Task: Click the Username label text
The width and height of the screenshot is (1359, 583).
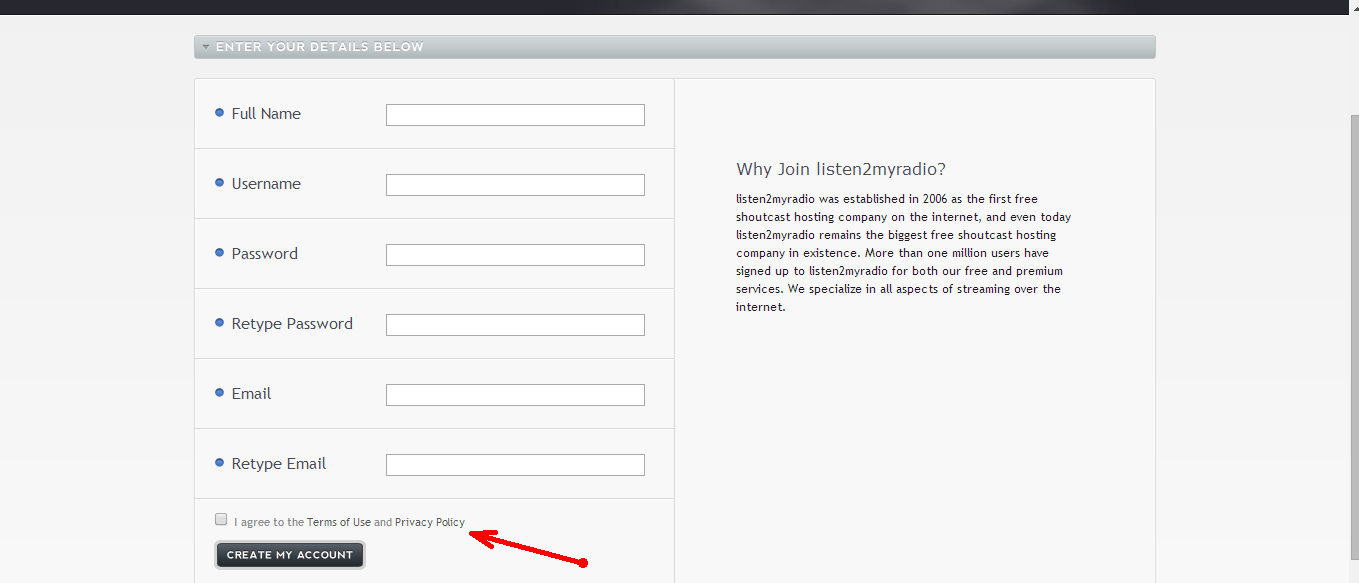Action: (x=266, y=184)
